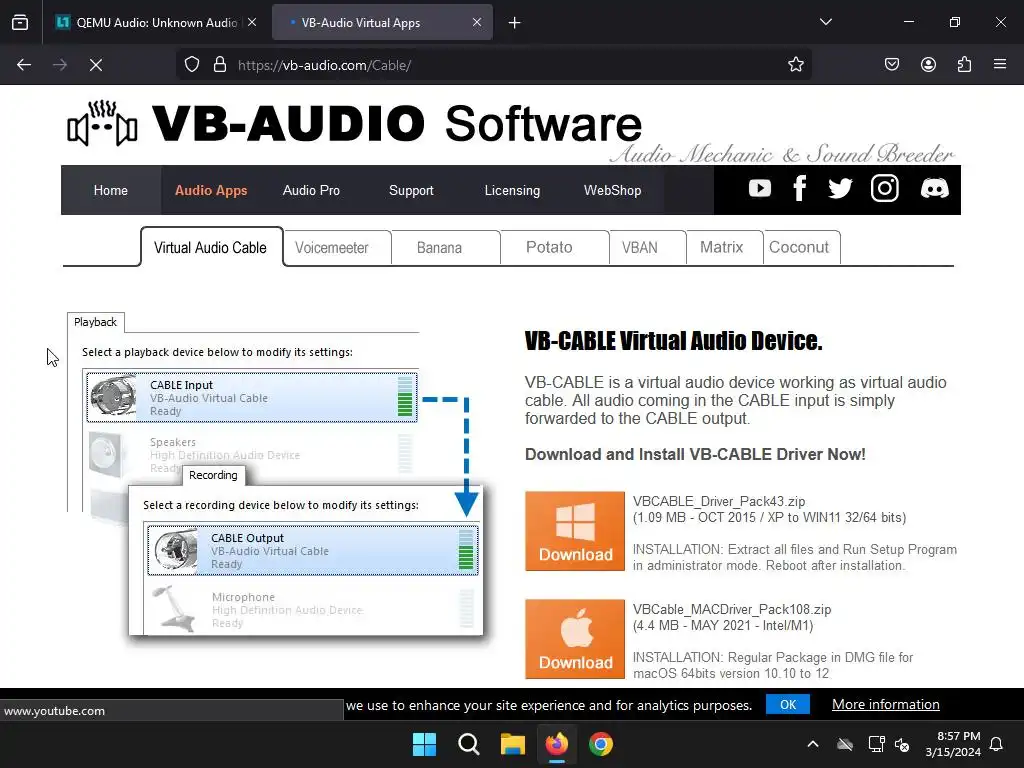Switch to the Voicemeeter tab
Image resolution: width=1024 pixels, height=768 pixels.
(x=338, y=248)
